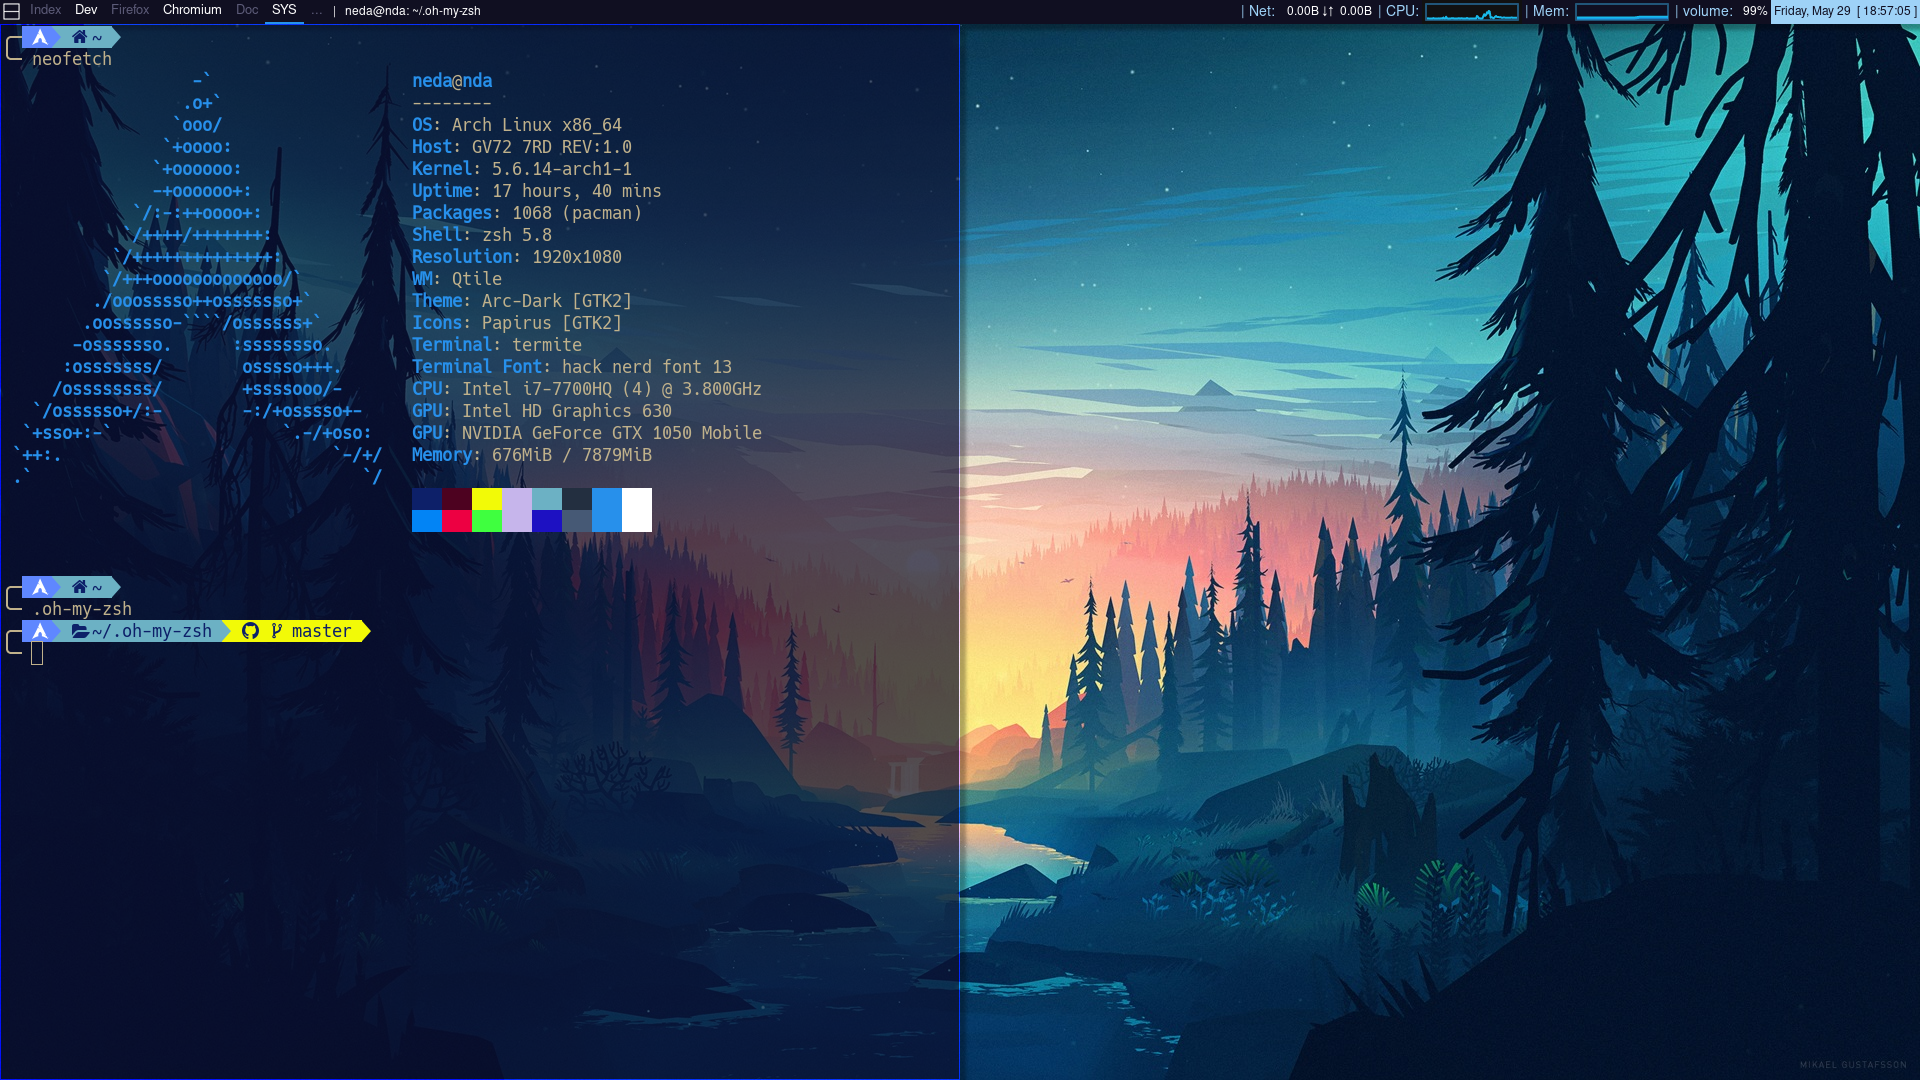The width and height of the screenshot is (1920, 1080).
Task: Click the active SYS workspace label
Action: pos(284,10)
